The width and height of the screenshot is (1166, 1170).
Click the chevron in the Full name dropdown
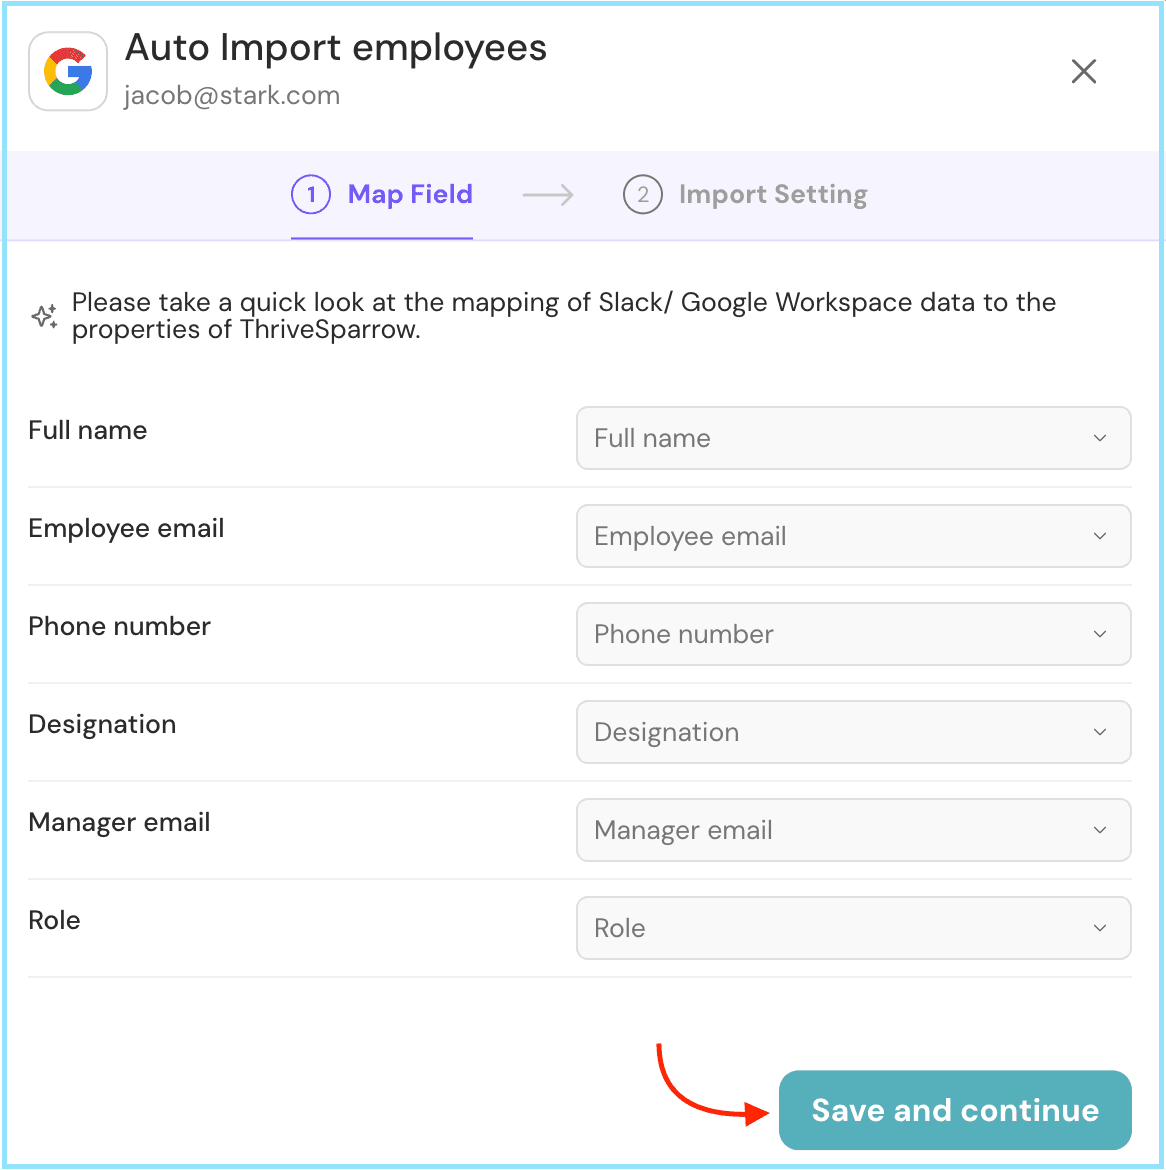click(x=1100, y=438)
